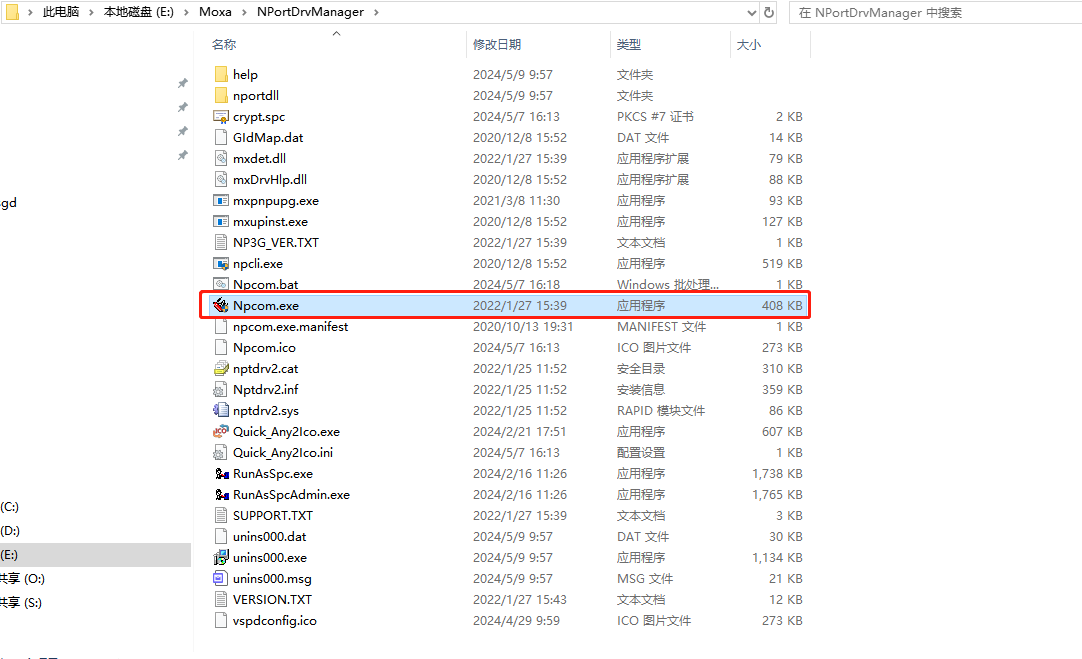Viewport: 1082px width, 659px height.
Task: Expand the chevron after 本地磁盘 (E:) breadcrumb
Action: coord(186,12)
